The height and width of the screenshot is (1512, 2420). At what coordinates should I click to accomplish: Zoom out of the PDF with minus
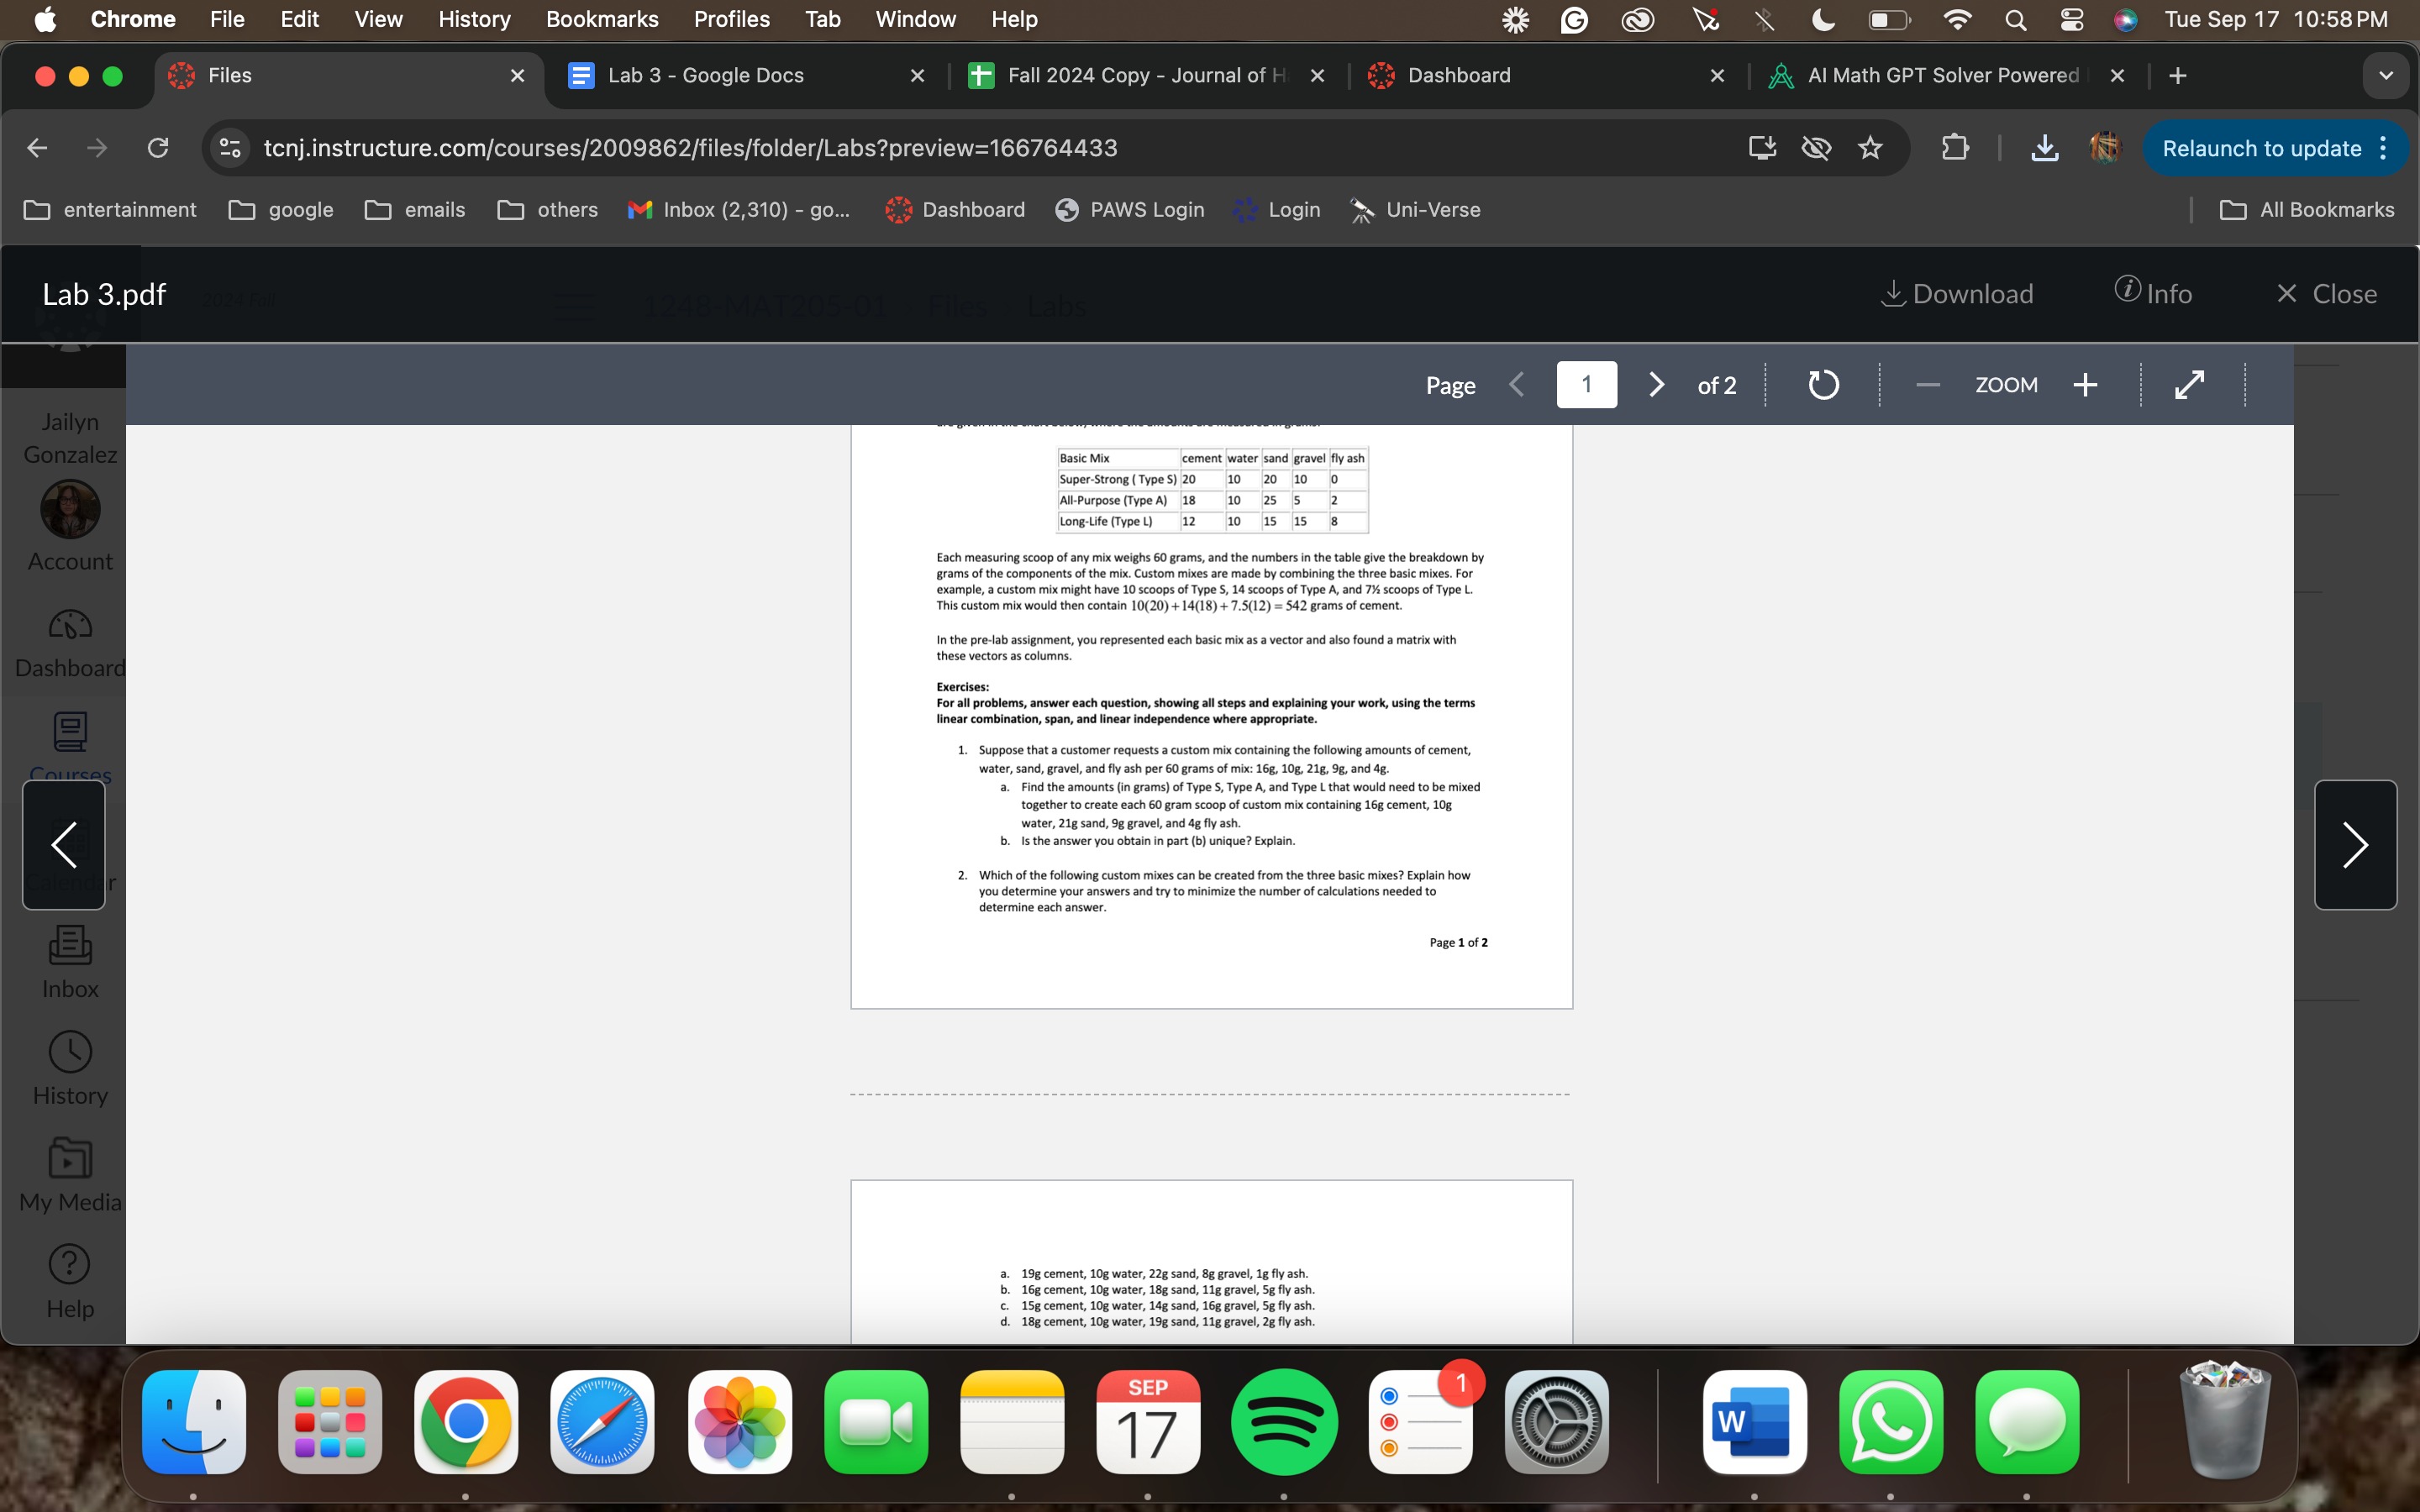pos(1928,385)
